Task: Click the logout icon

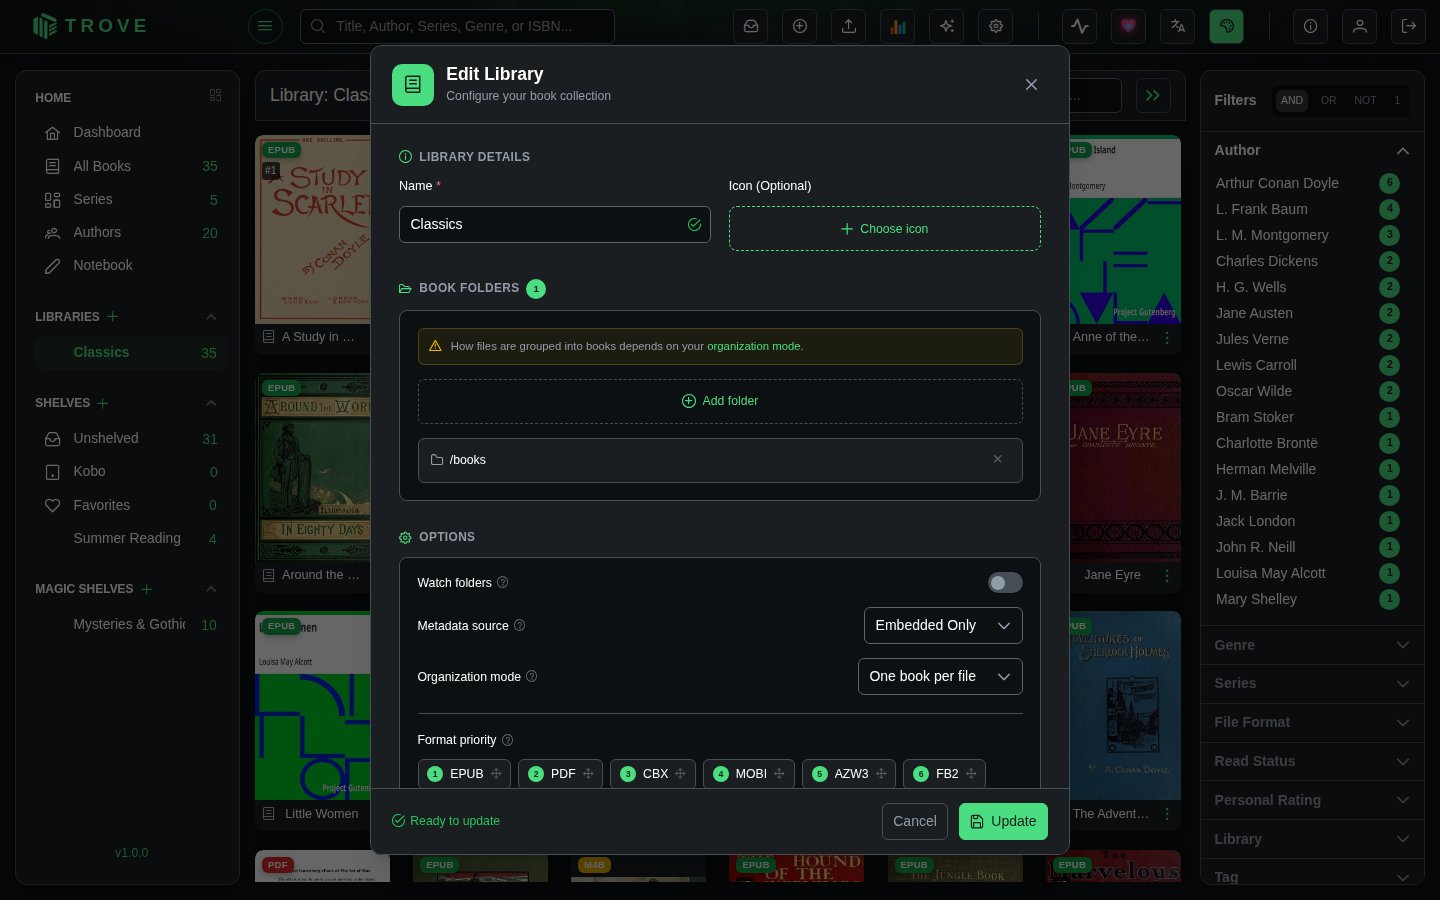Action: pos(1409,26)
